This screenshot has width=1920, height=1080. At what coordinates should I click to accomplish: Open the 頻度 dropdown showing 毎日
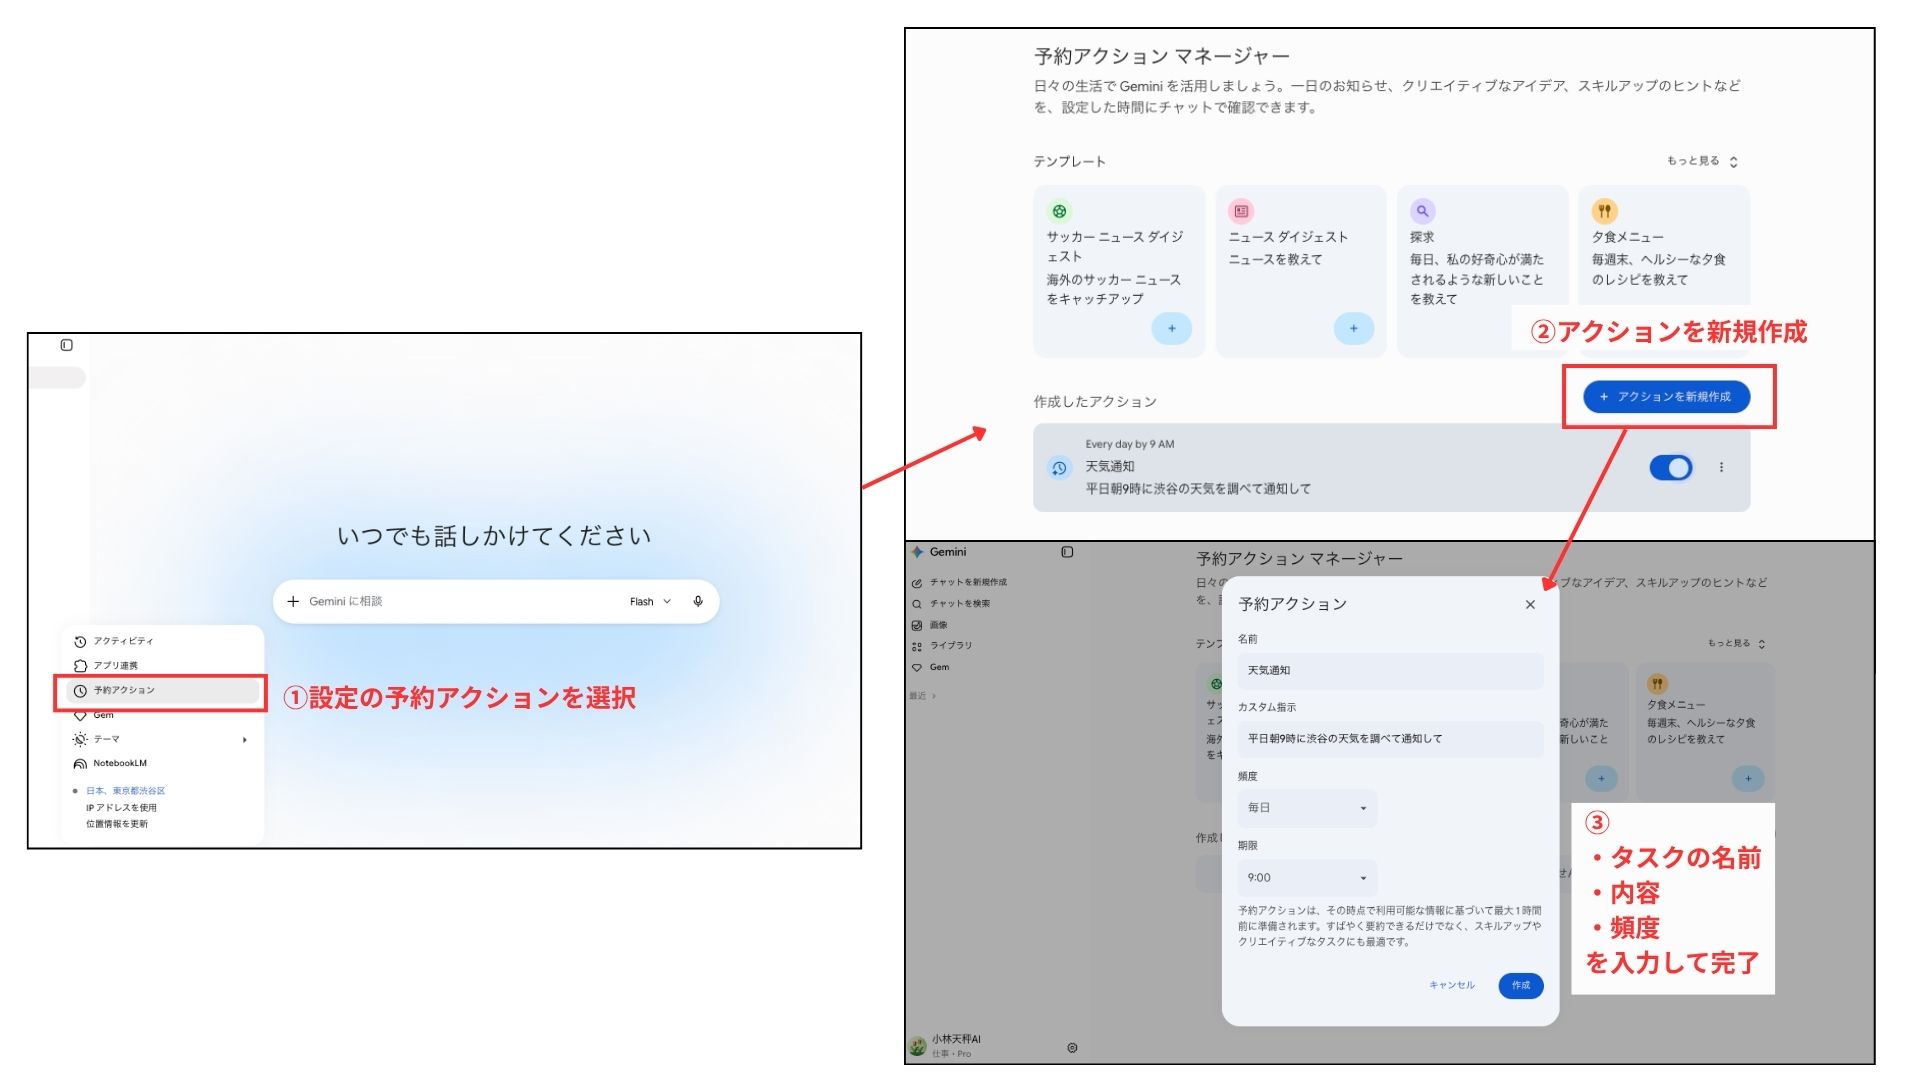tap(1307, 808)
